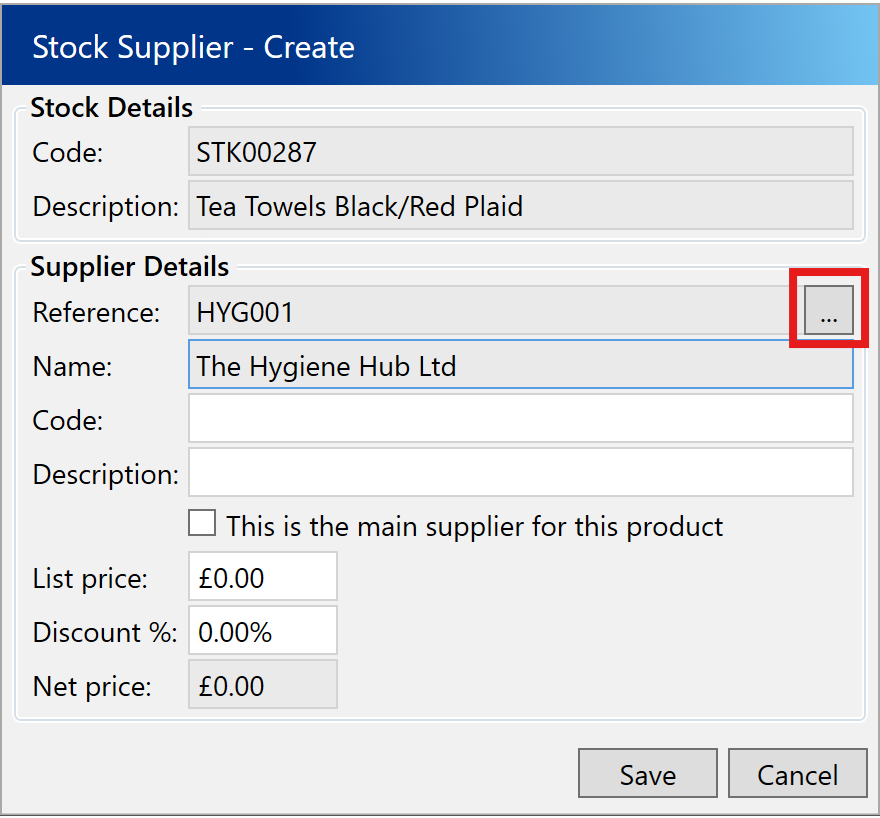The width and height of the screenshot is (880, 818).
Task: Focus the empty supplier Code input field
Action: [x=520, y=419]
